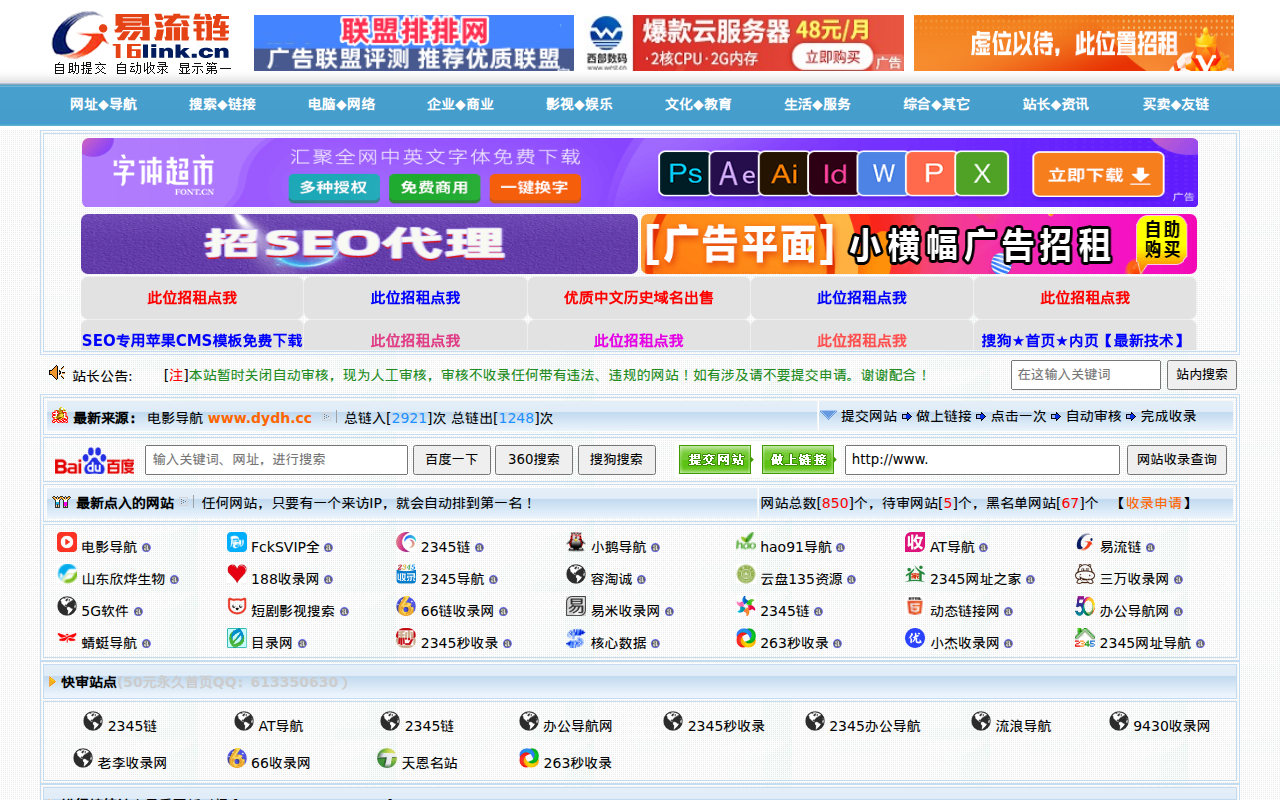
Task: Select the After Effects icon in the banner
Action: click(x=734, y=173)
